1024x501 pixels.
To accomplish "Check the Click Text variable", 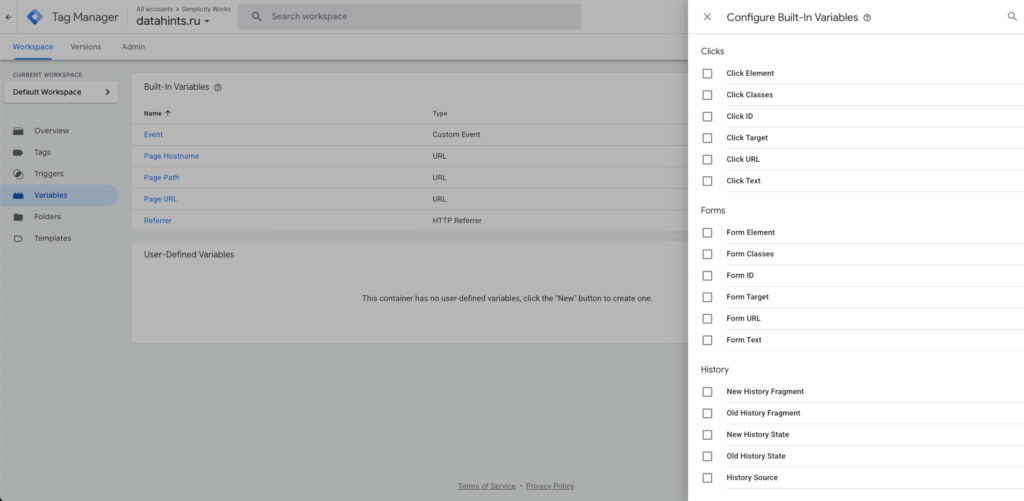I will (707, 181).
